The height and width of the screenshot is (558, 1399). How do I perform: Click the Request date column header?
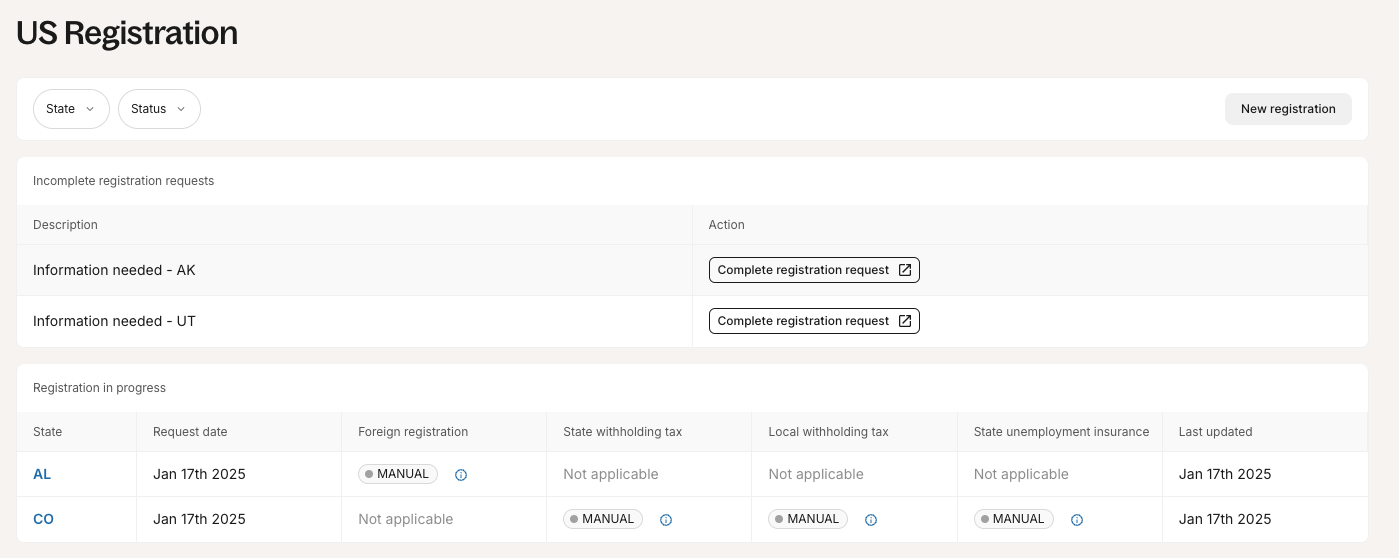click(190, 432)
